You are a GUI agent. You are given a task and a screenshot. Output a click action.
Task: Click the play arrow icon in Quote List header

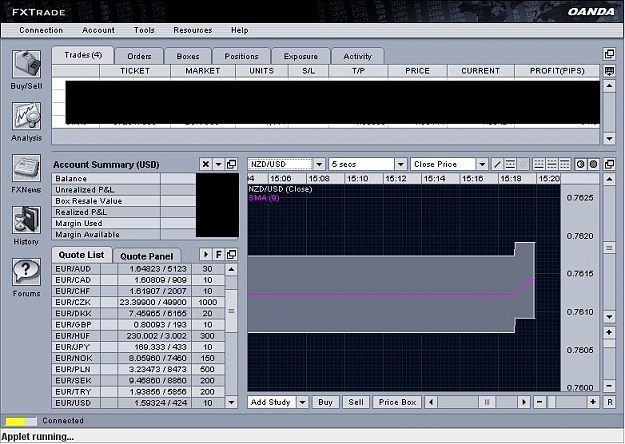tap(206, 254)
